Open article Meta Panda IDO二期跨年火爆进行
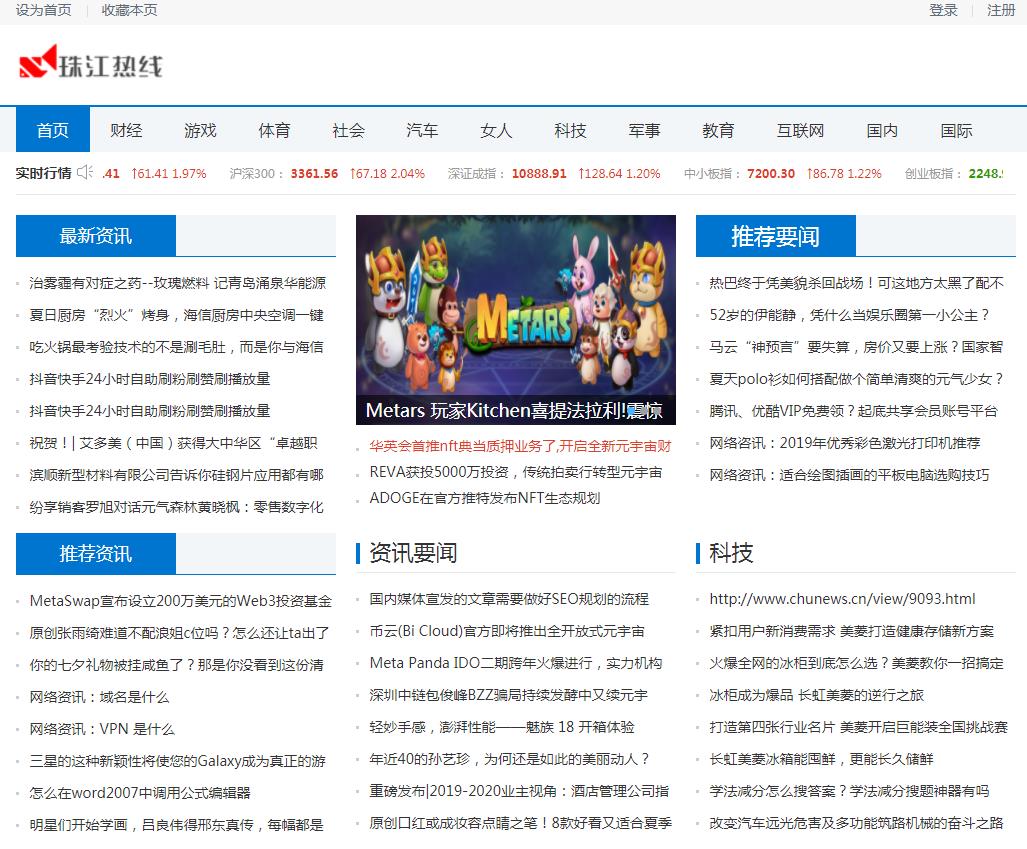Viewport: 1027px width, 849px height. (x=516, y=663)
